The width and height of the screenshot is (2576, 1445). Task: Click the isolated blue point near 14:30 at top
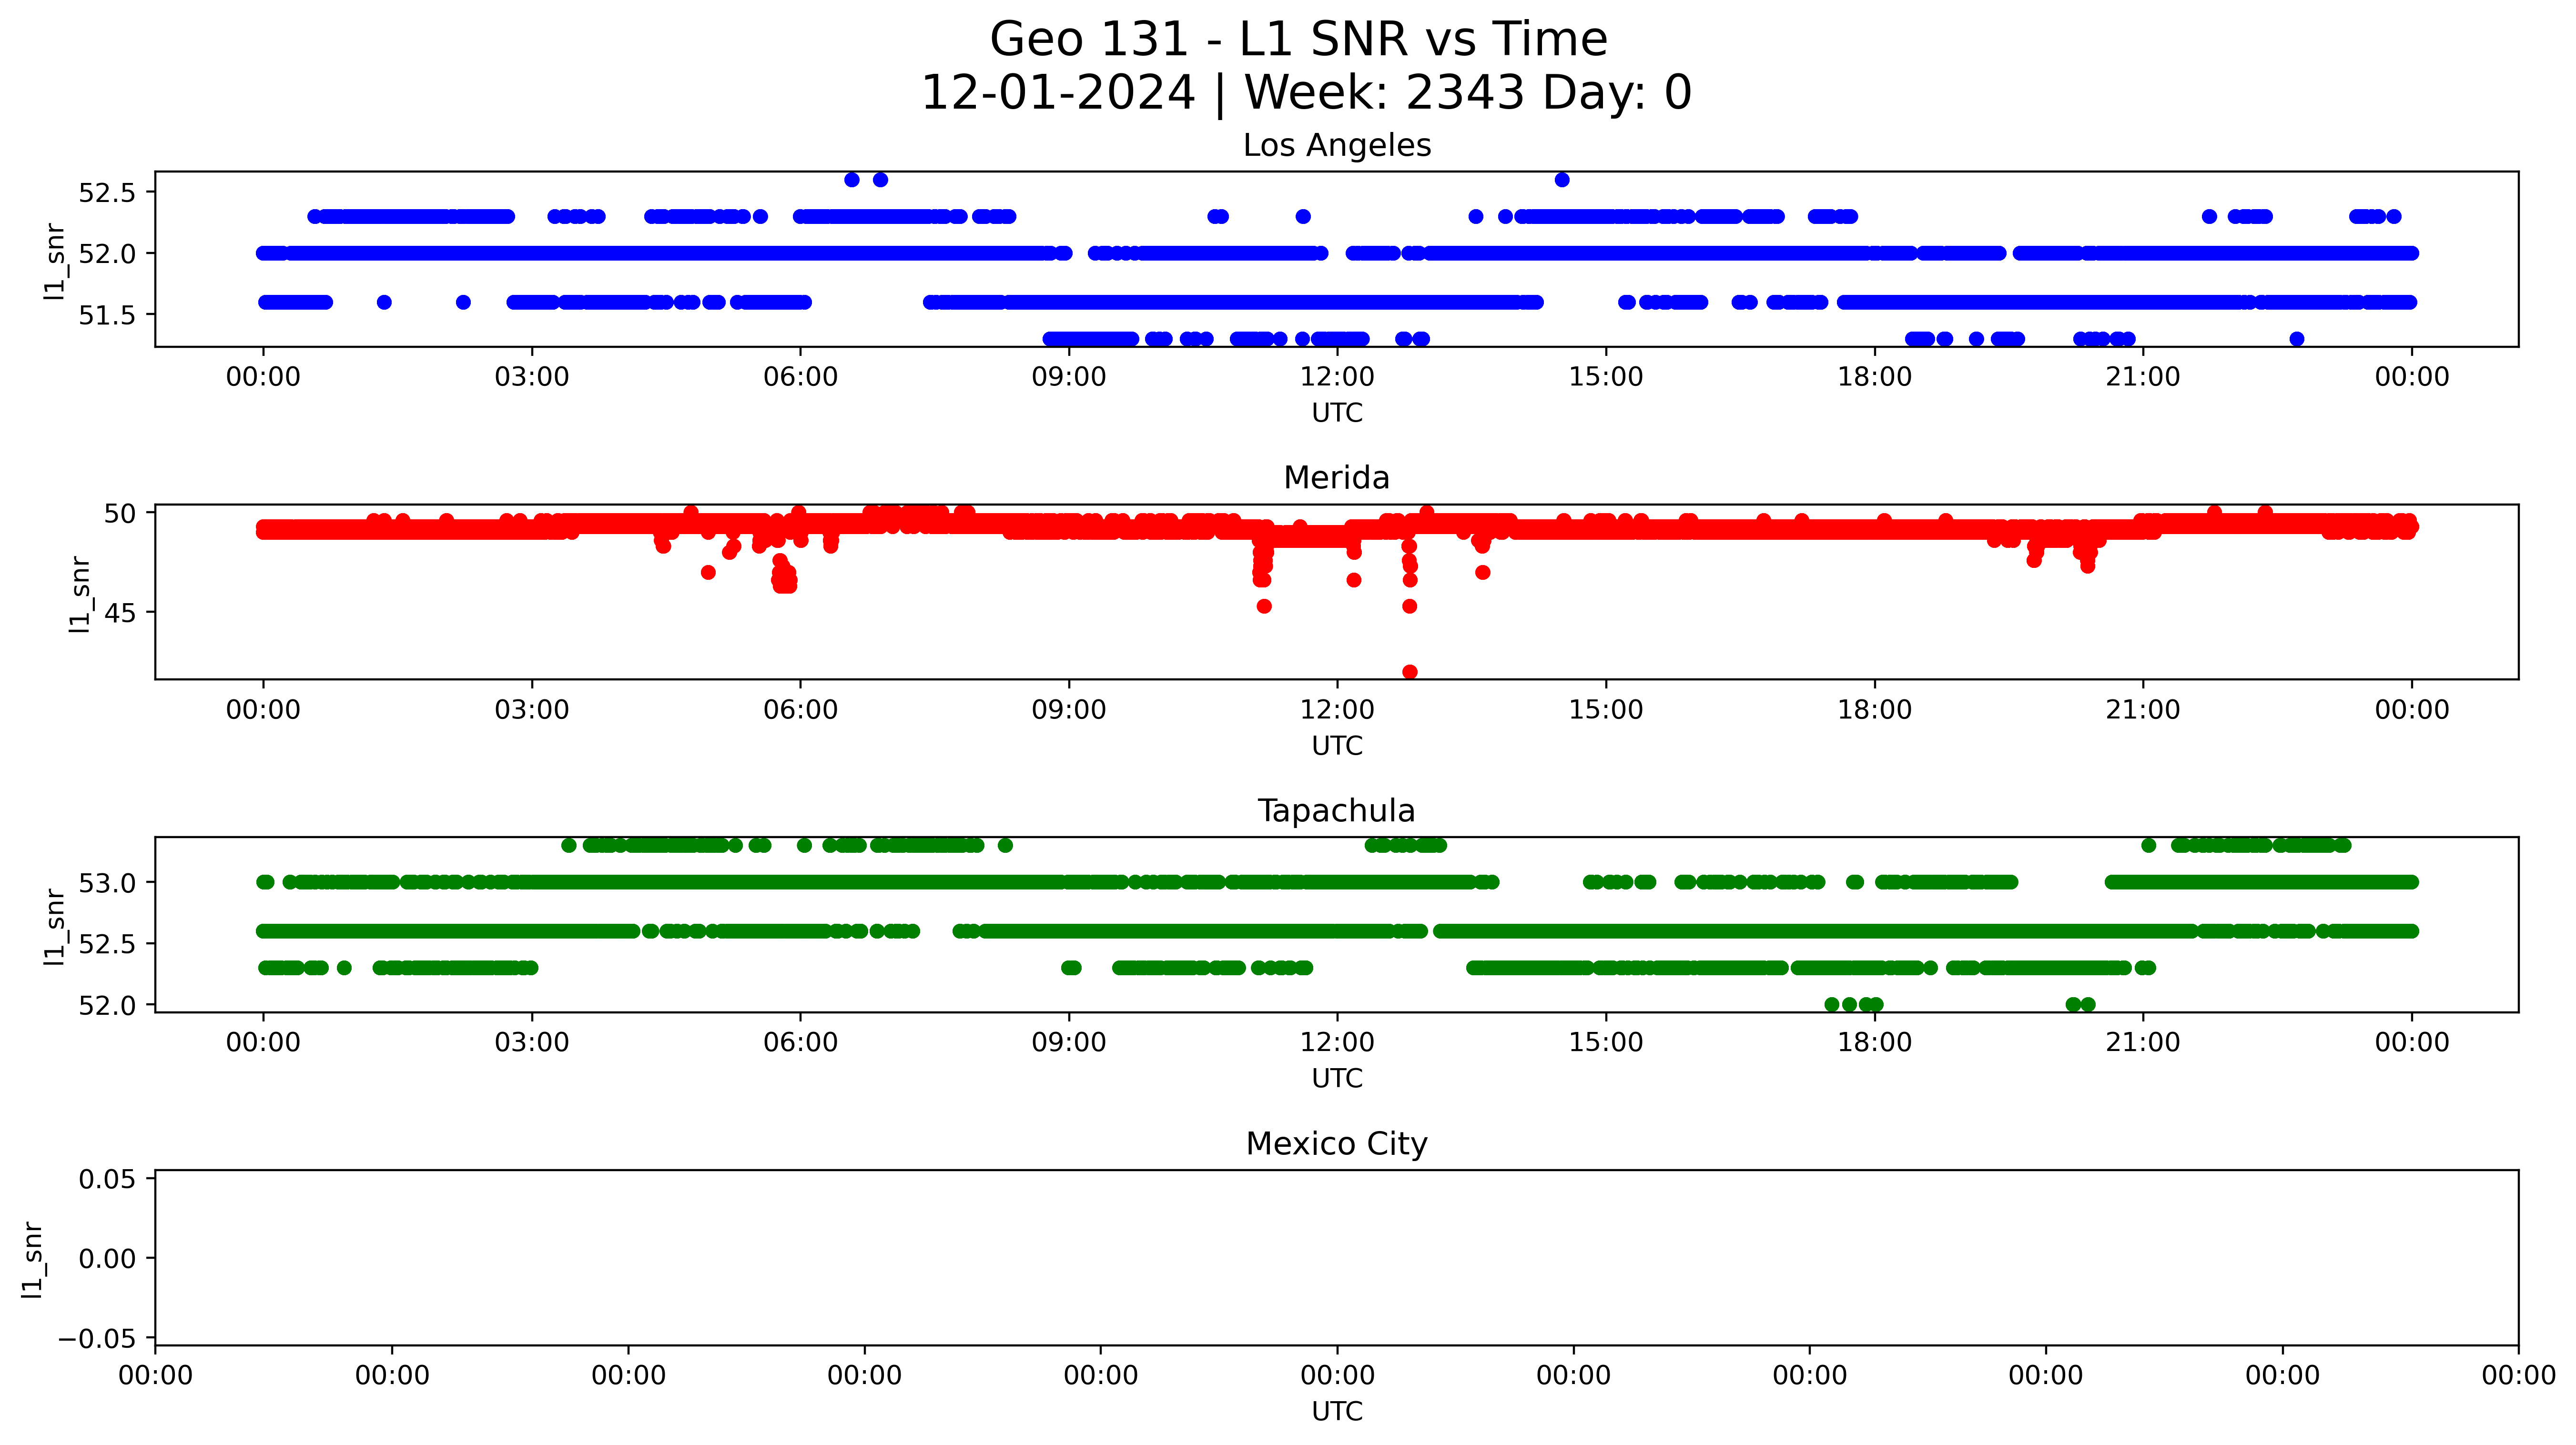coord(1562,180)
